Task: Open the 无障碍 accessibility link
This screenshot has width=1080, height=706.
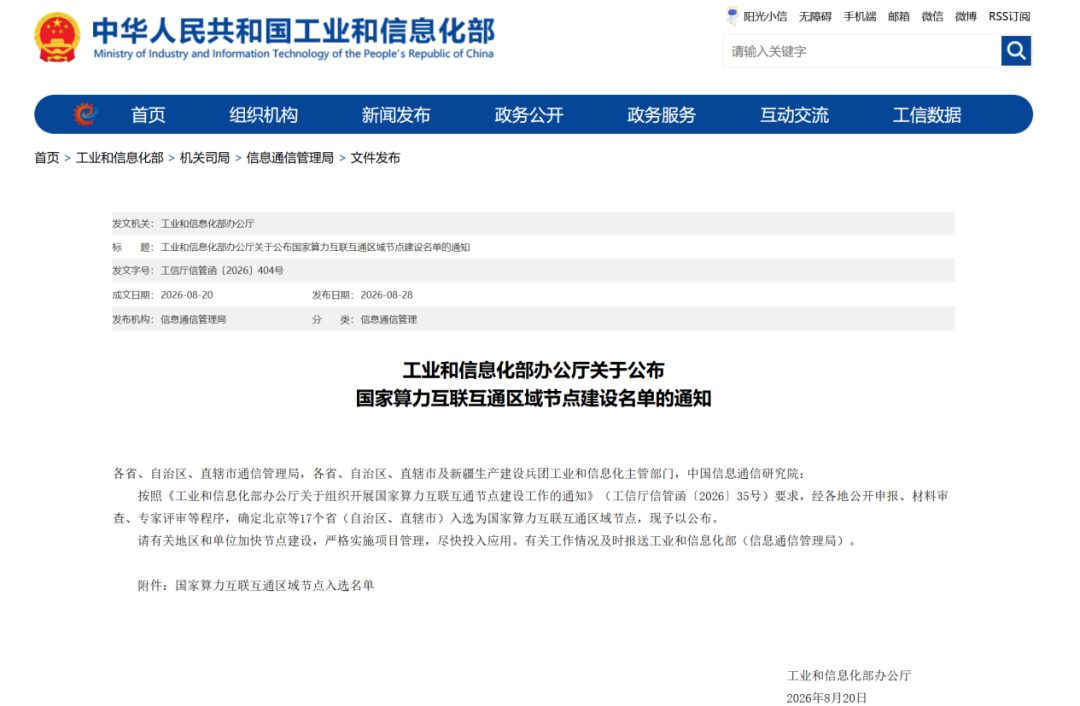Action: pos(815,17)
